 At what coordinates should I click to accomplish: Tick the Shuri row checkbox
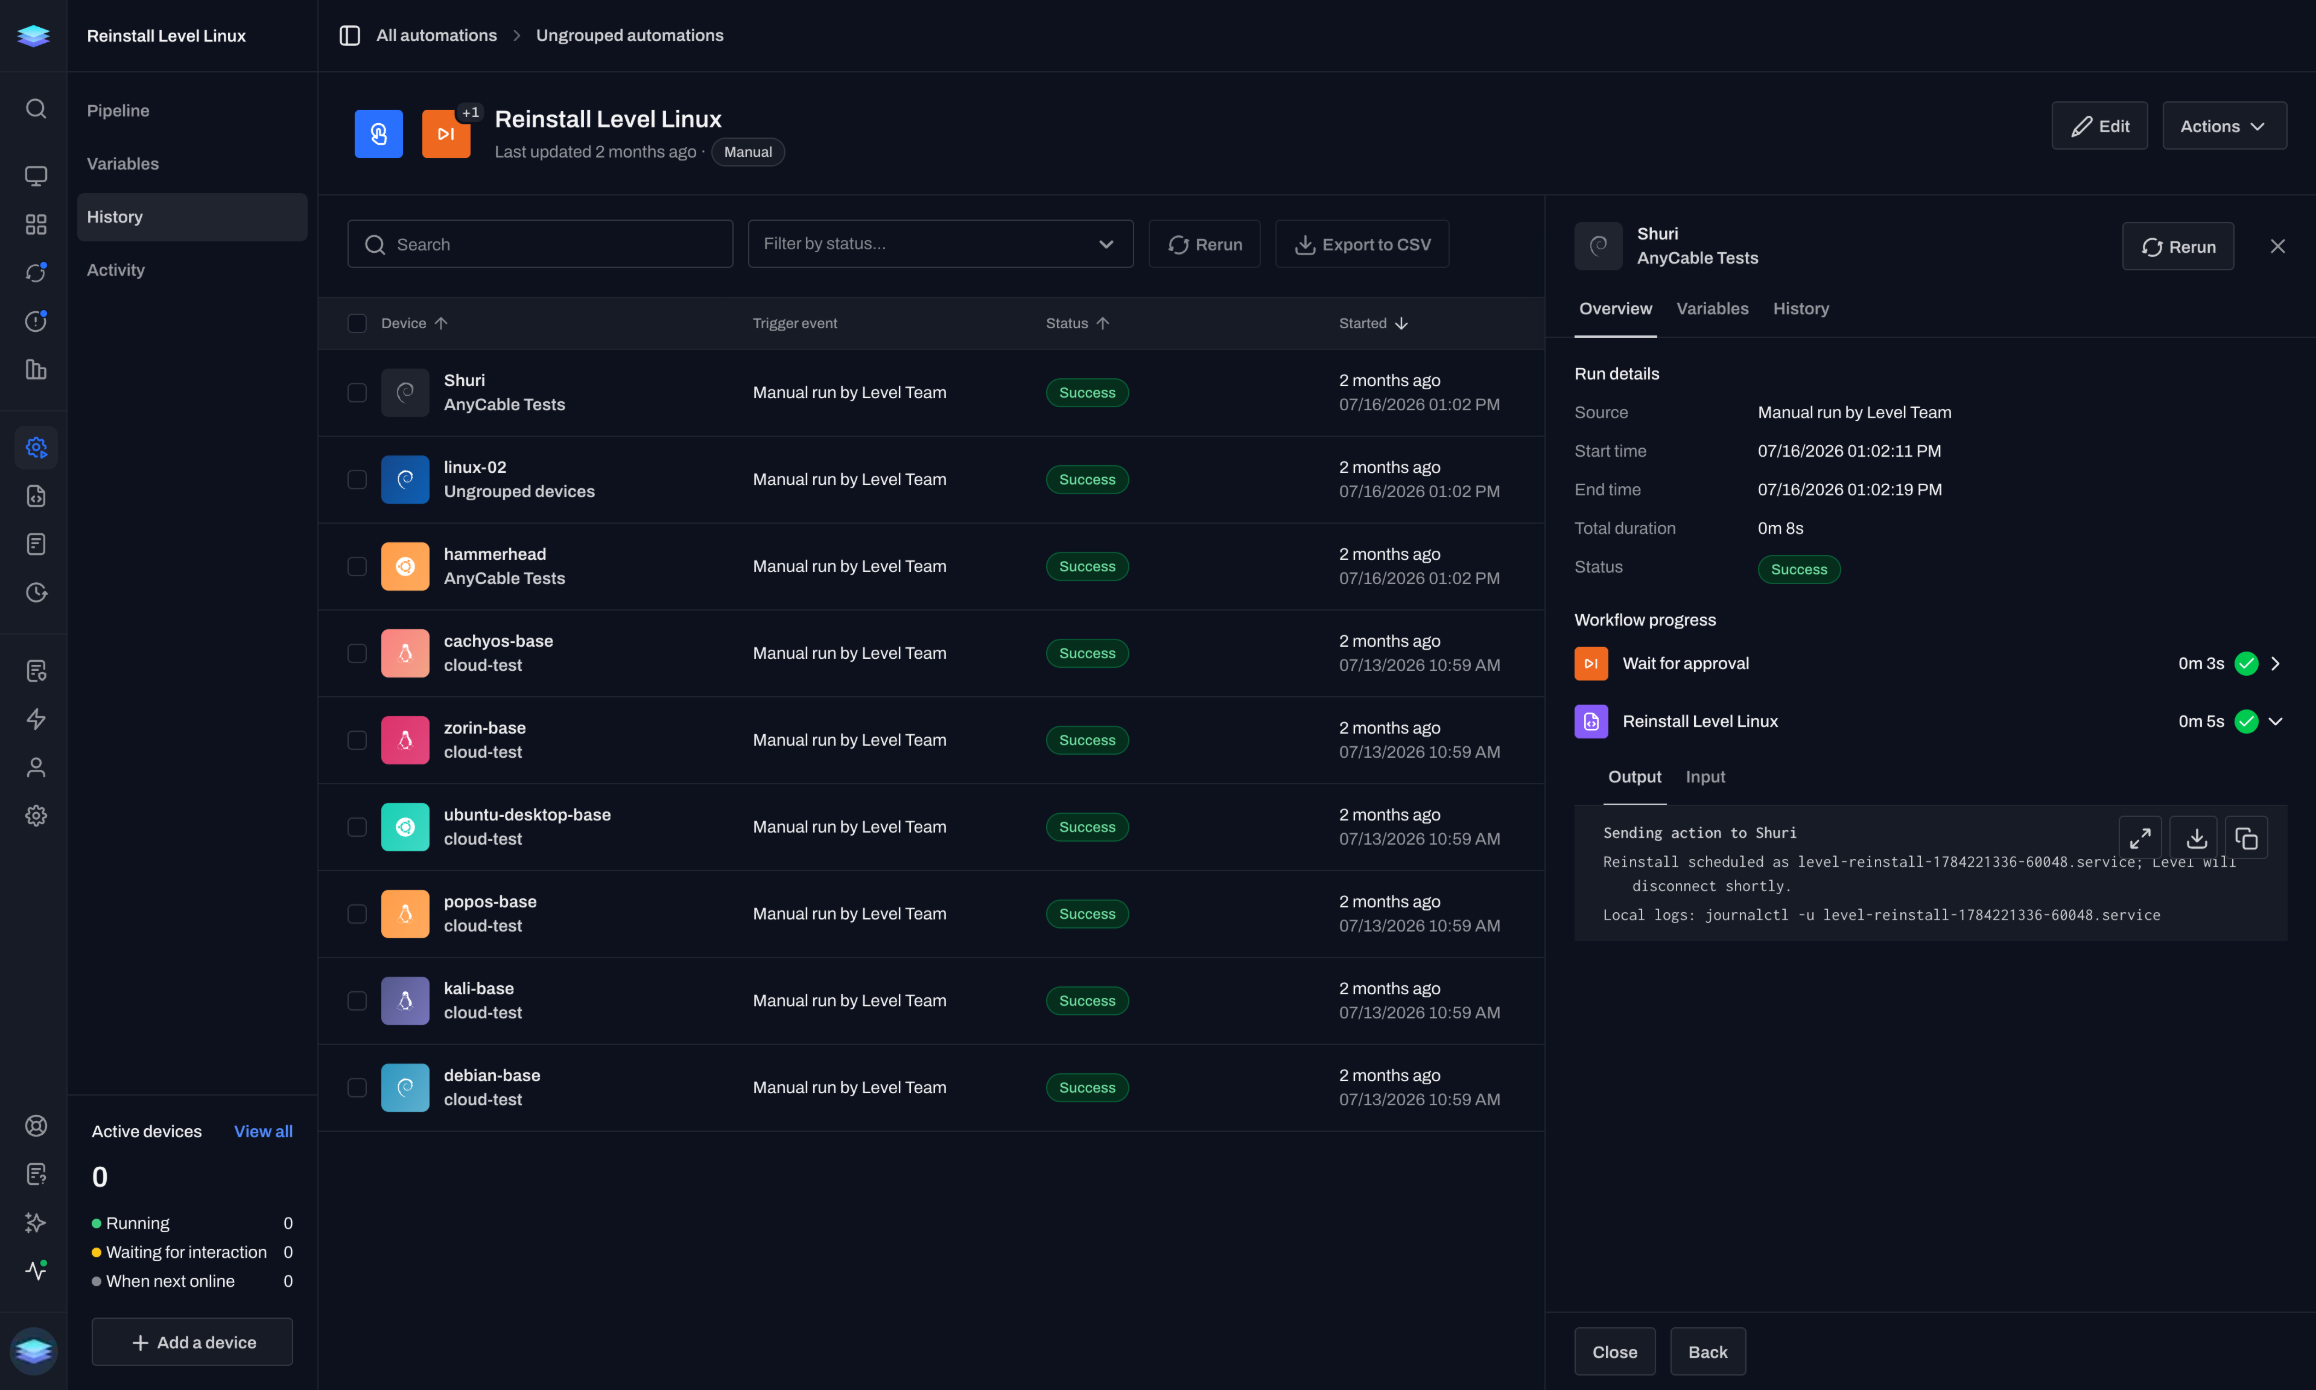point(357,393)
